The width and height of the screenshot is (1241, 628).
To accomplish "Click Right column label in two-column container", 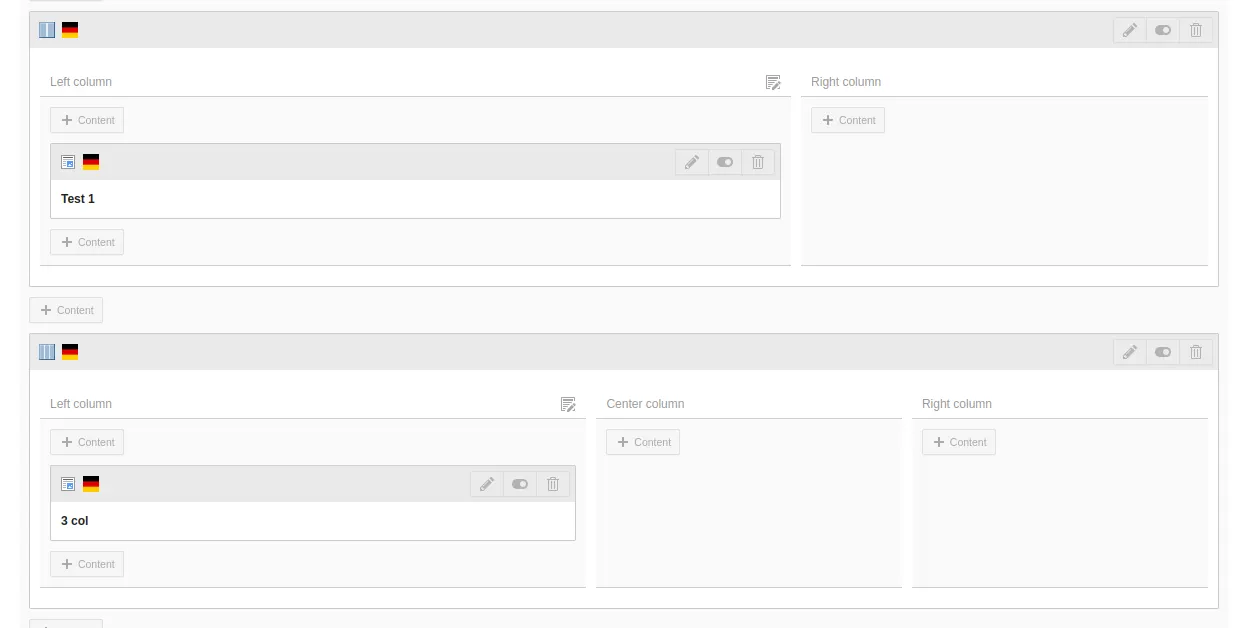I will [x=846, y=82].
